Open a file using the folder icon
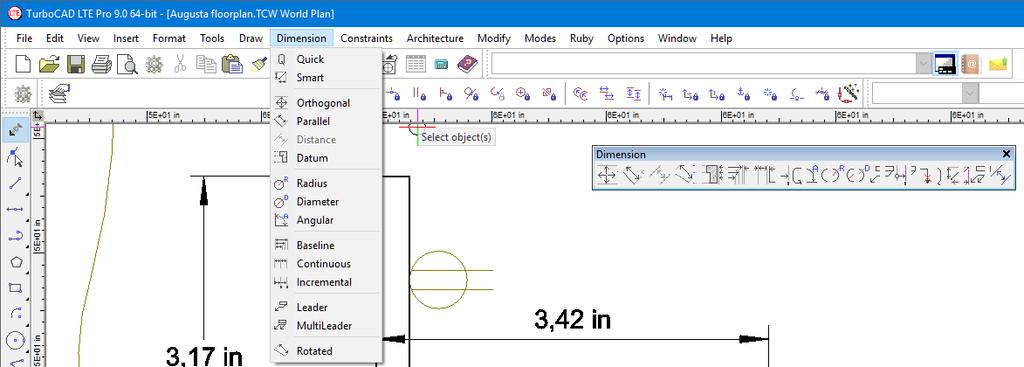Viewport: 1024px width, 367px height. [49, 64]
